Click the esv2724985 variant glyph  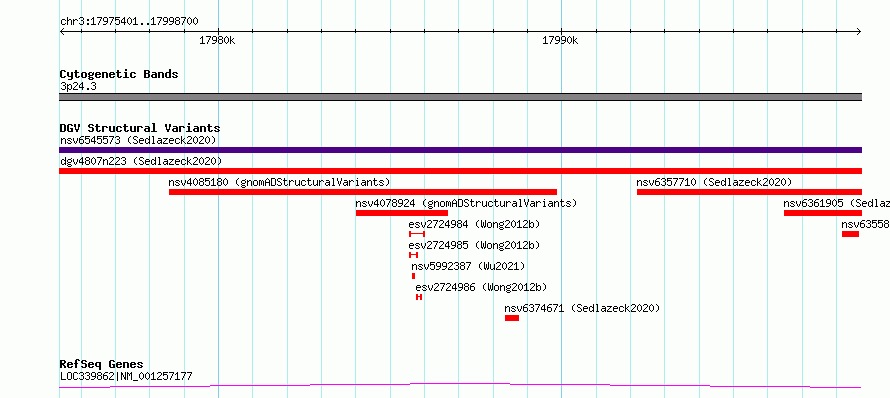413,255
